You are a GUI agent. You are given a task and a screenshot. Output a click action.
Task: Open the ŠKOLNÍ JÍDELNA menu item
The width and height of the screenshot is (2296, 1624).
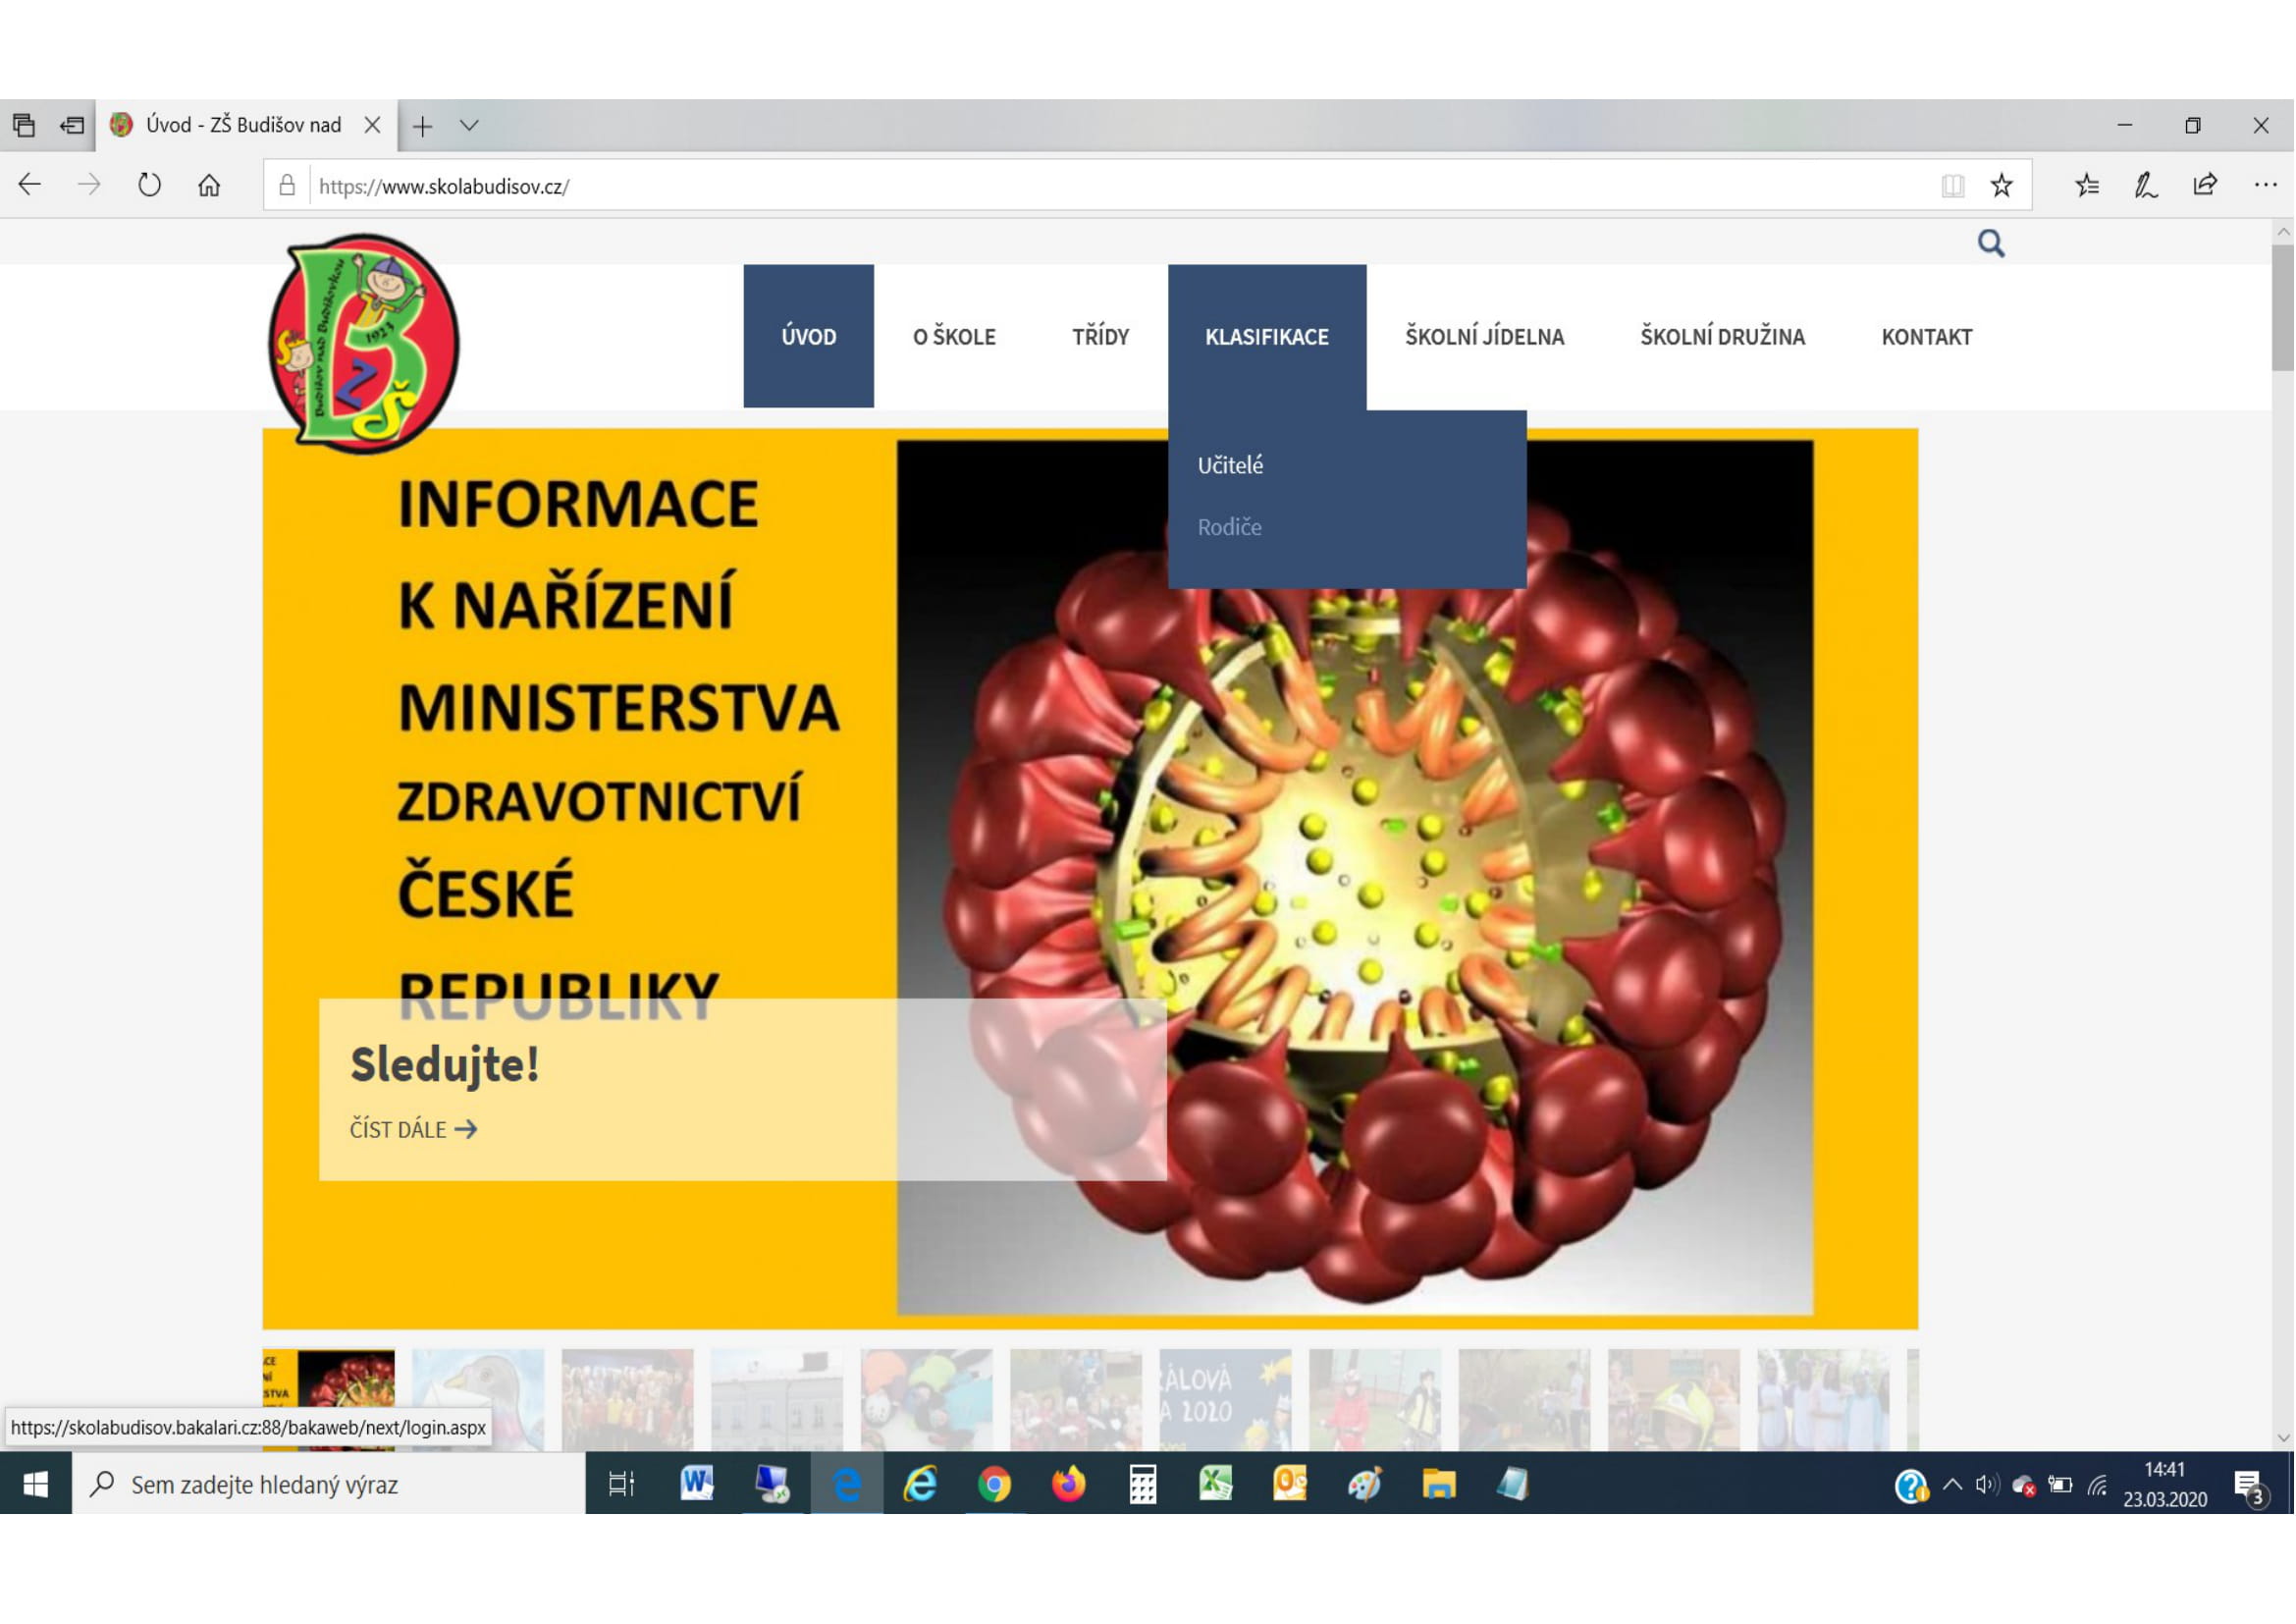coord(1484,337)
